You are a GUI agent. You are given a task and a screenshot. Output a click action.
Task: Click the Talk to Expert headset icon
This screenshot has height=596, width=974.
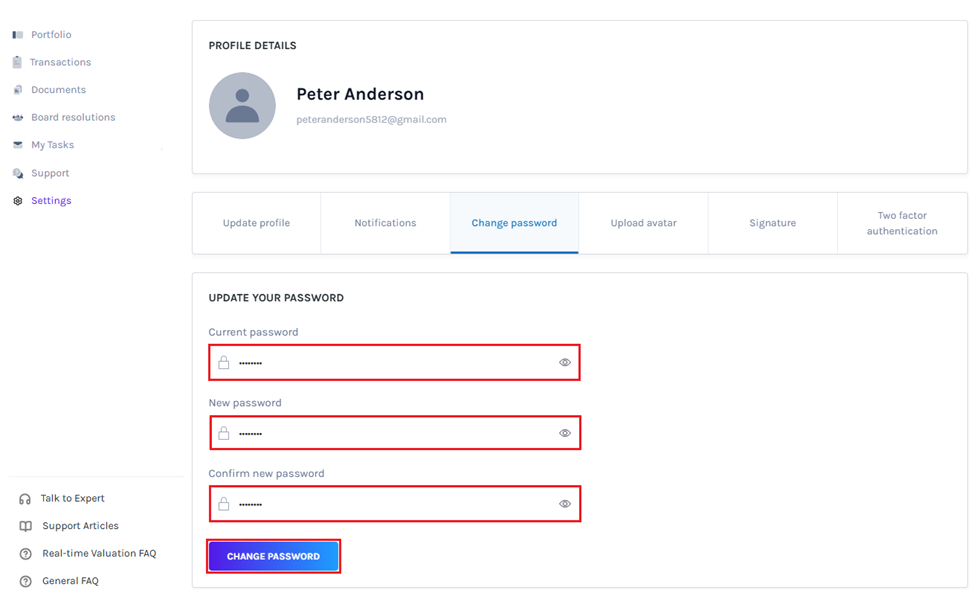click(x=23, y=498)
